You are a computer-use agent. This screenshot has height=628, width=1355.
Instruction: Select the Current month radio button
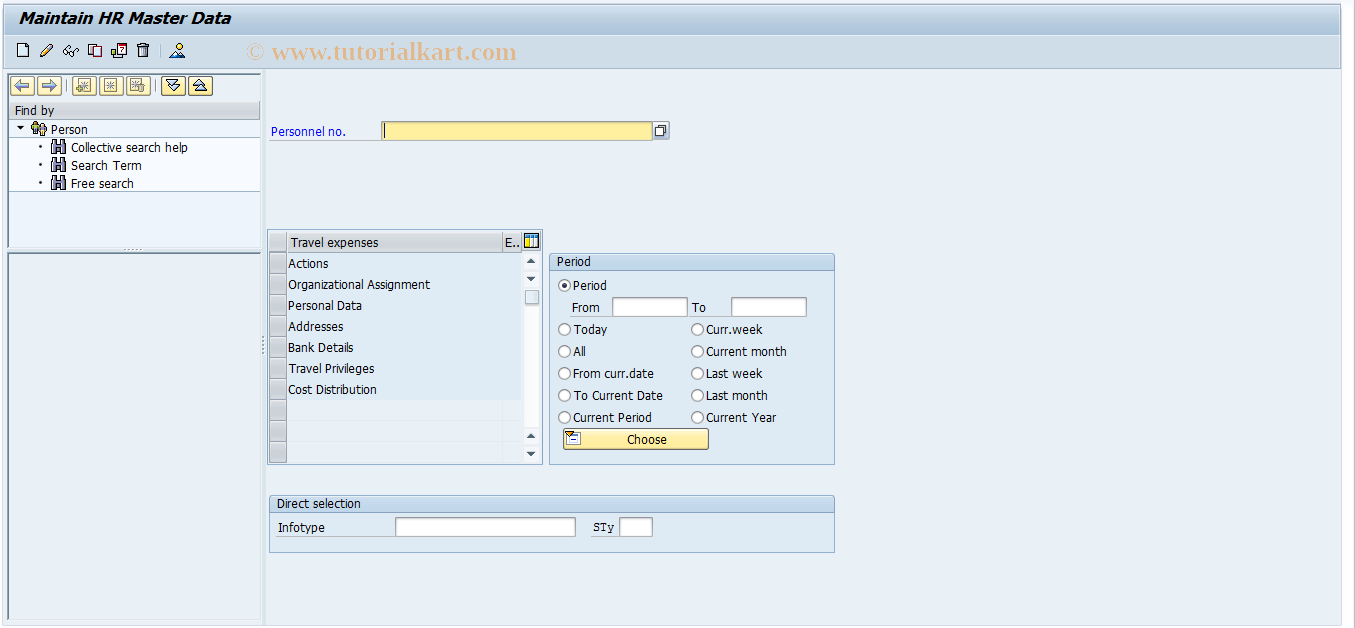[x=697, y=352]
